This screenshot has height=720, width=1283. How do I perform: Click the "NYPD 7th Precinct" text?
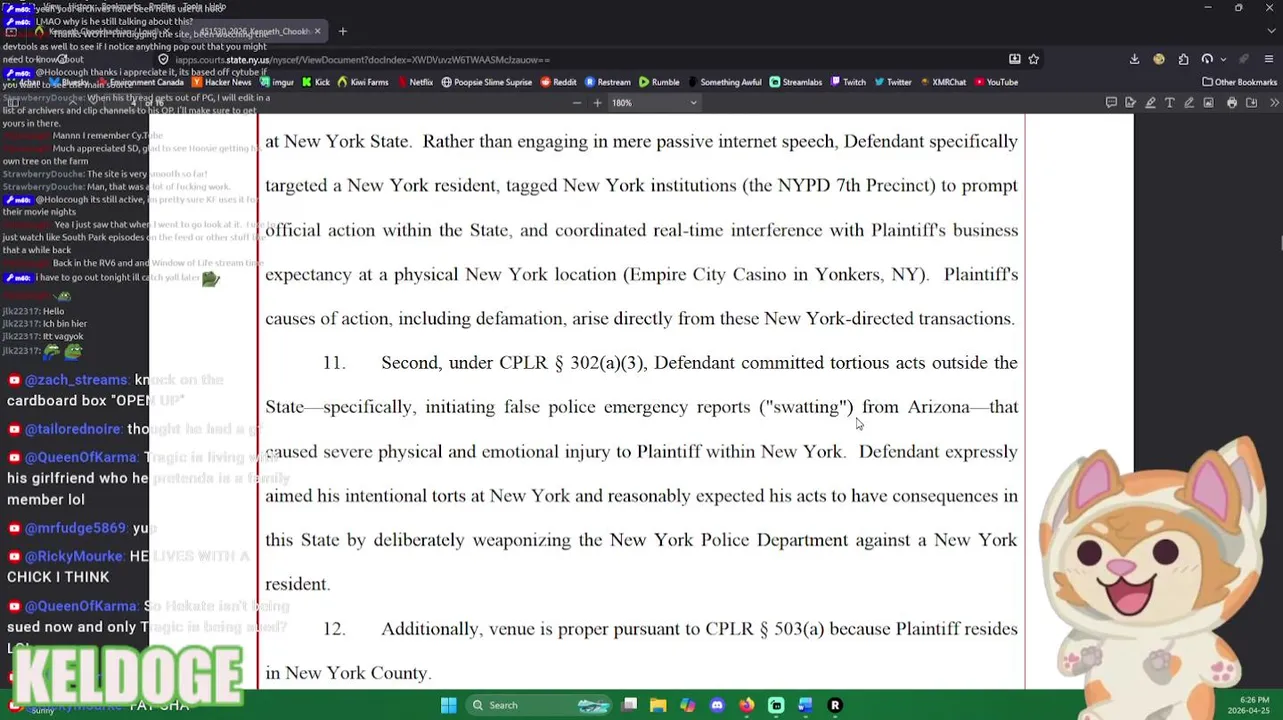[x=856, y=186]
